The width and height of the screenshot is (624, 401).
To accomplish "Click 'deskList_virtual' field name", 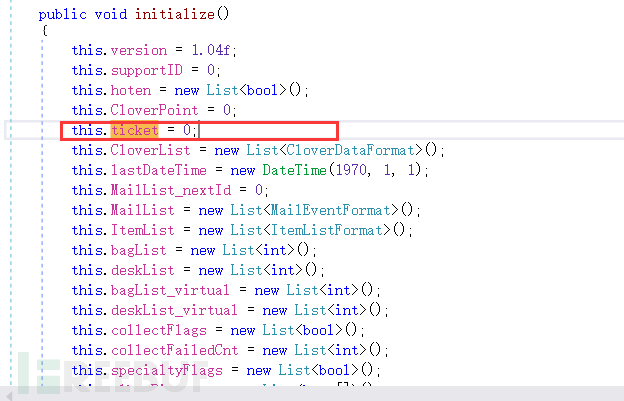I will click(x=174, y=310).
